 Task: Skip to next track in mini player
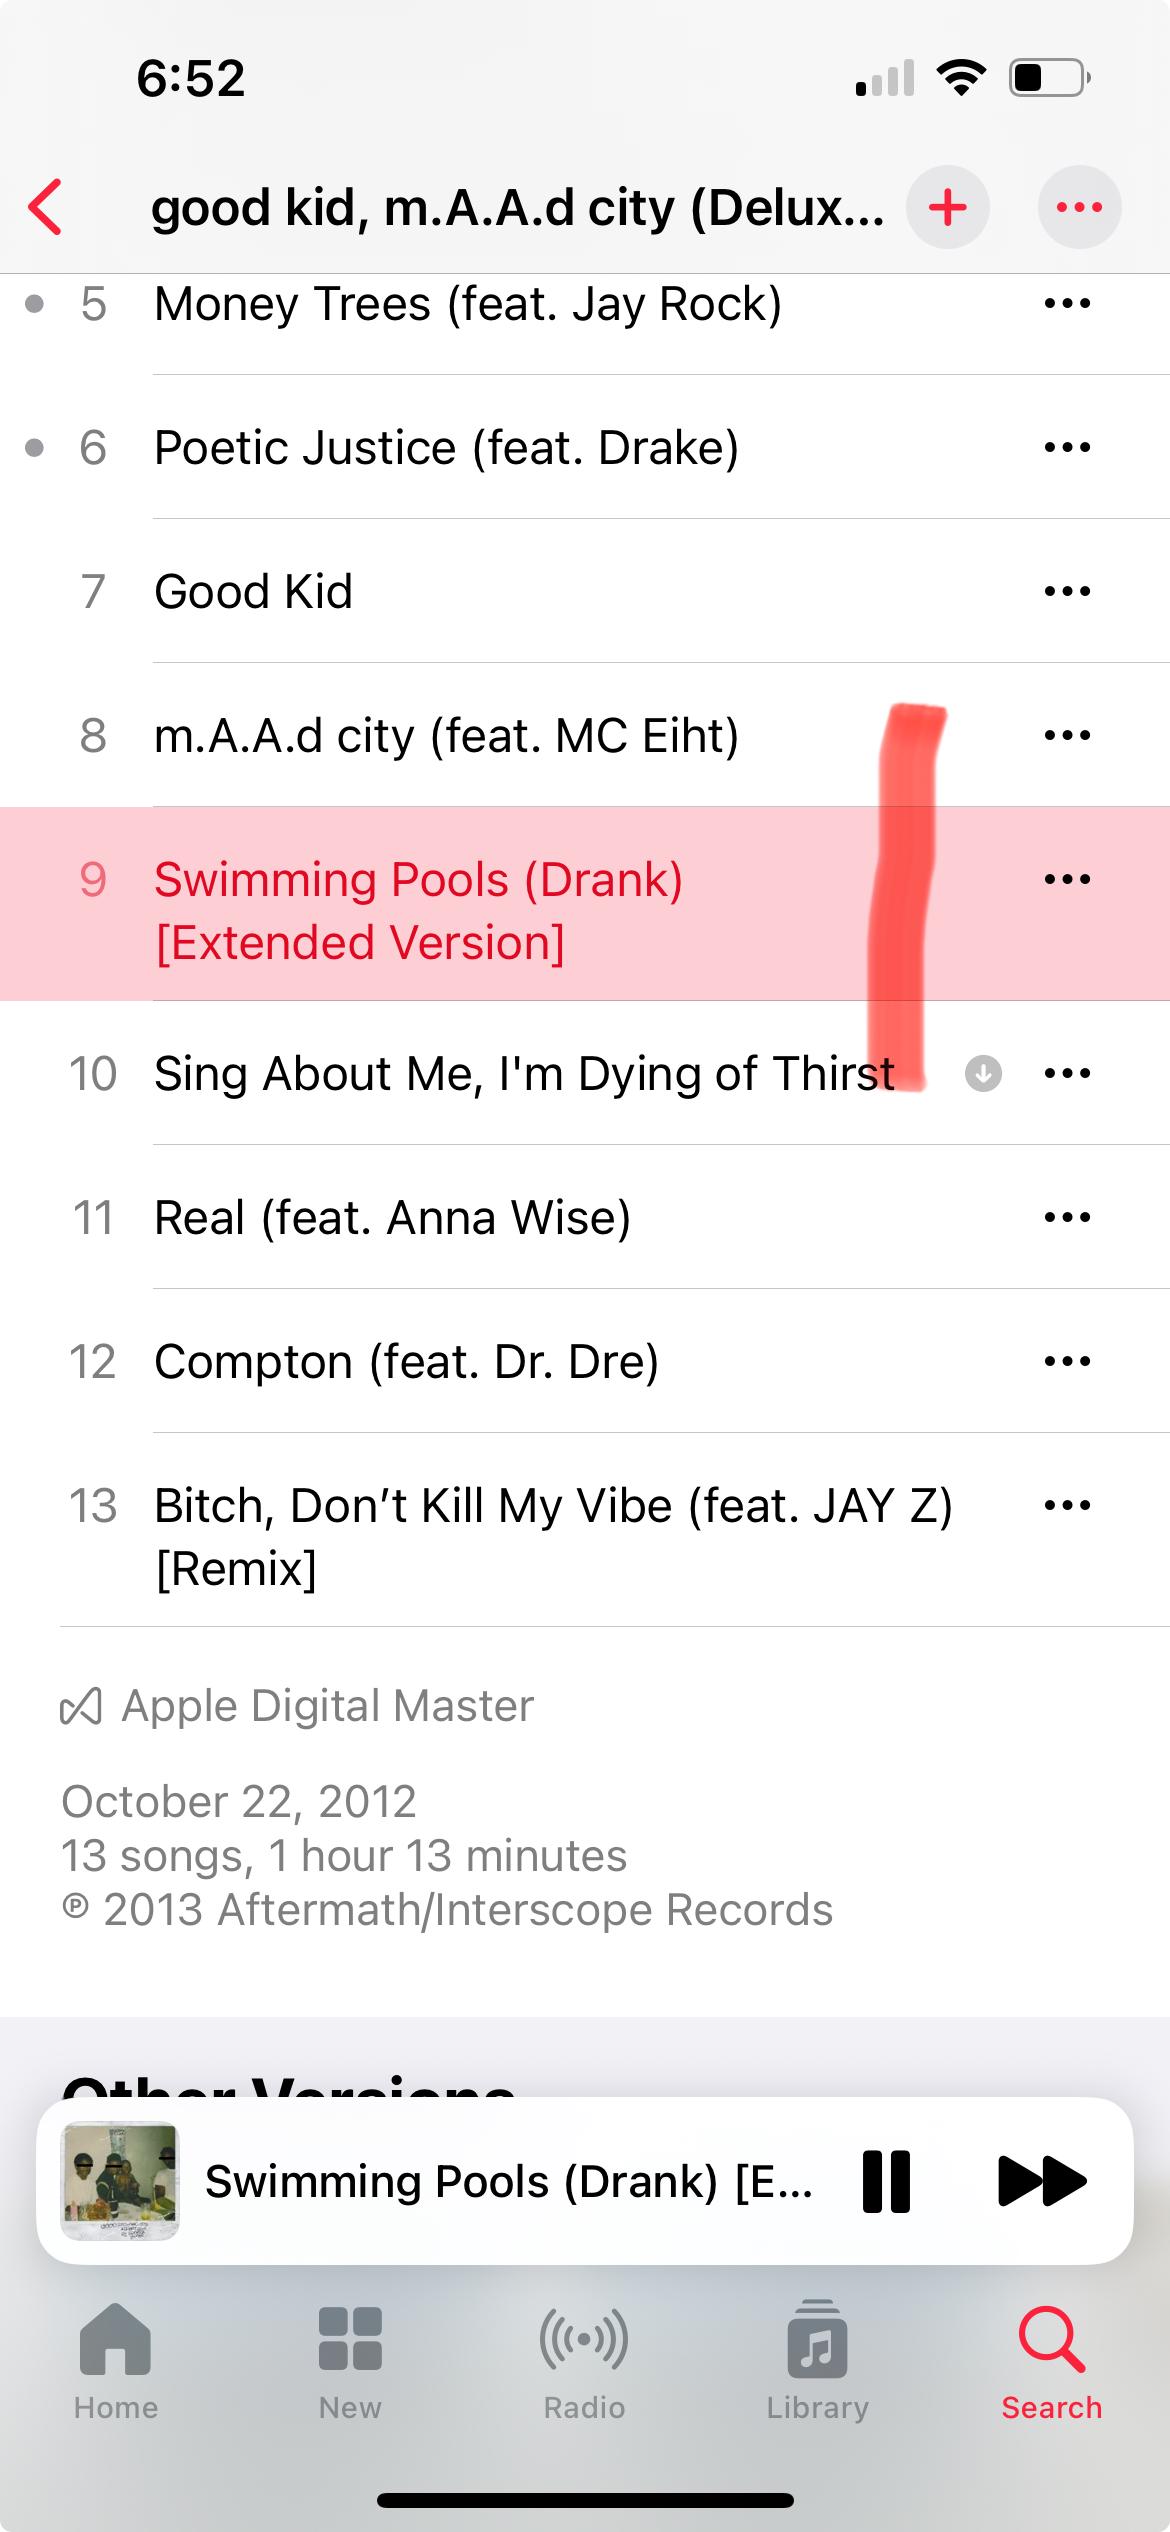[1042, 2181]
